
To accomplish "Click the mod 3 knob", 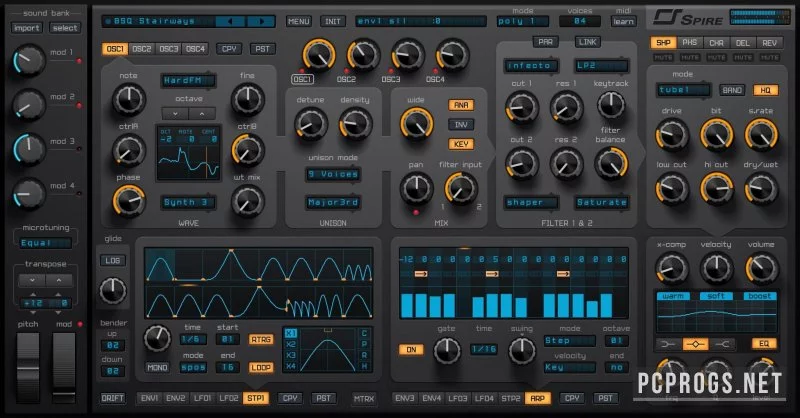I will coord(29,149).
